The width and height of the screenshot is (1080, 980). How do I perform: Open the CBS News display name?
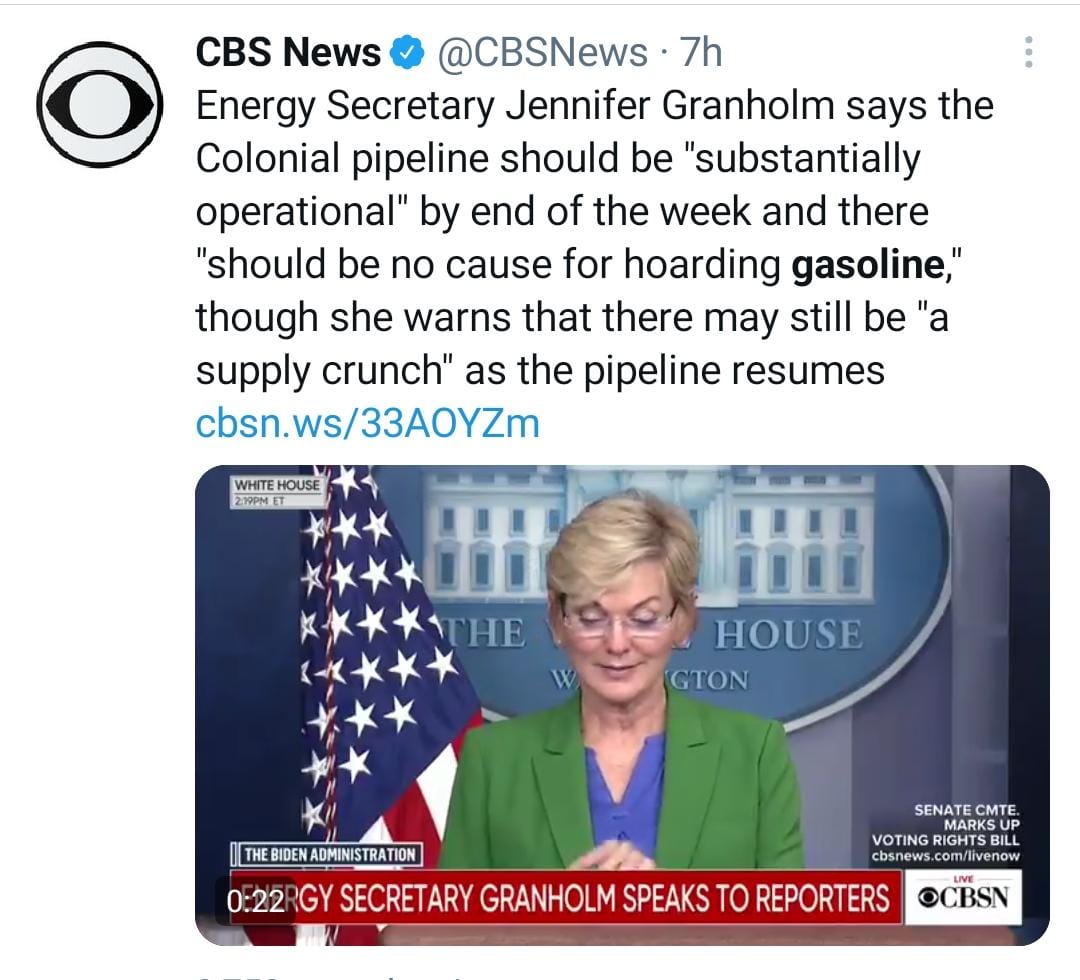pos(288,54)
